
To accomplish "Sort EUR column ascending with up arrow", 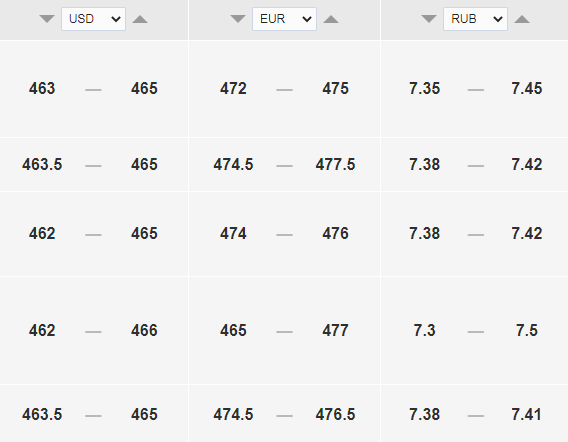I will pyautogui.click(x=331, y=19).
